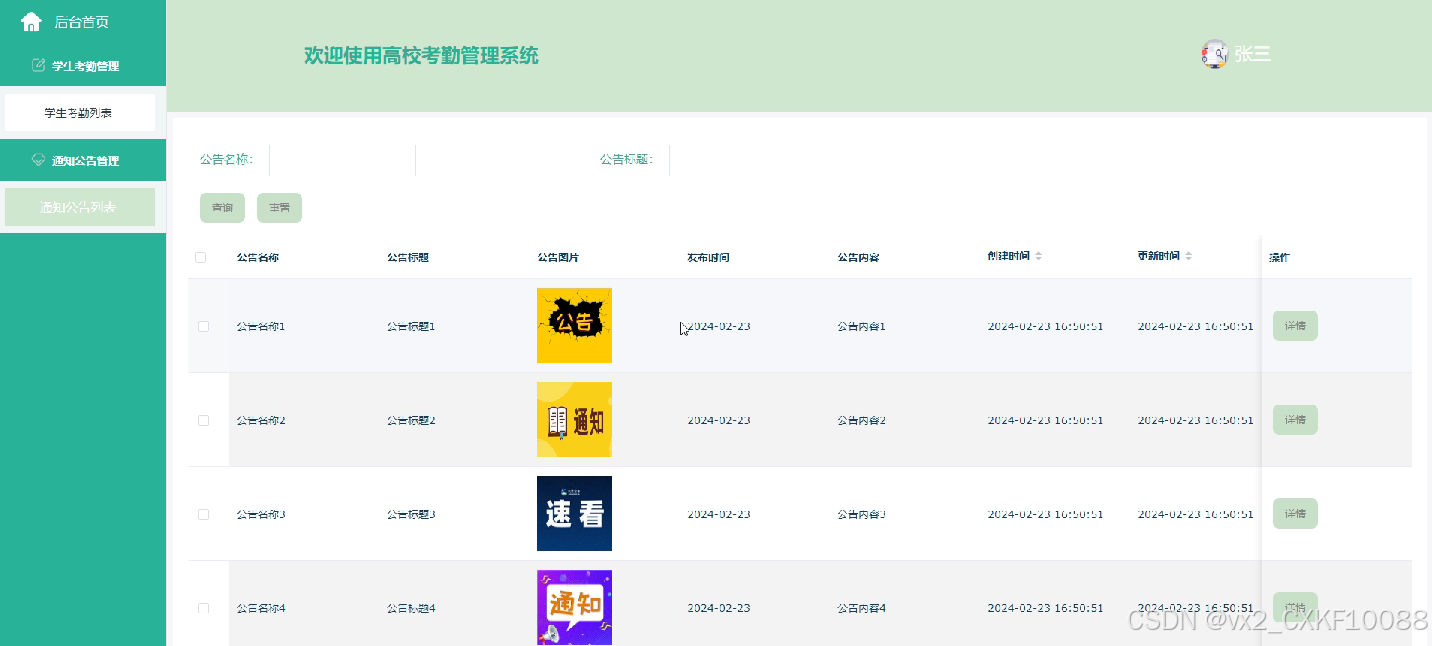Click the user avatar beside 张三
This screenshot has width=1432, height=646.
pos(1214,54)
